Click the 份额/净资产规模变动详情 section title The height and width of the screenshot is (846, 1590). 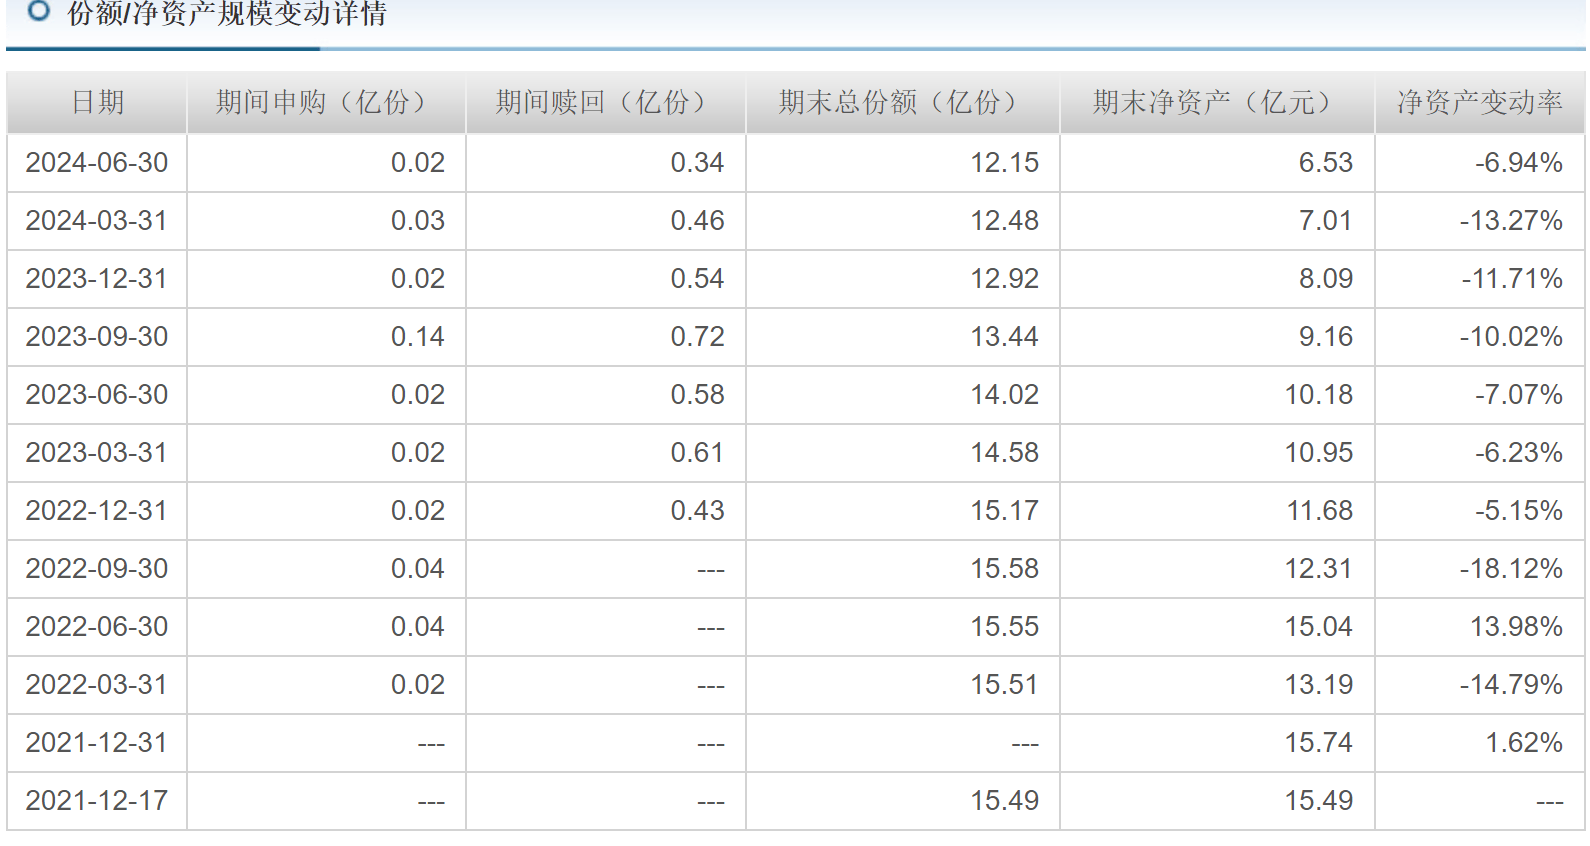[x=226, y=14]
